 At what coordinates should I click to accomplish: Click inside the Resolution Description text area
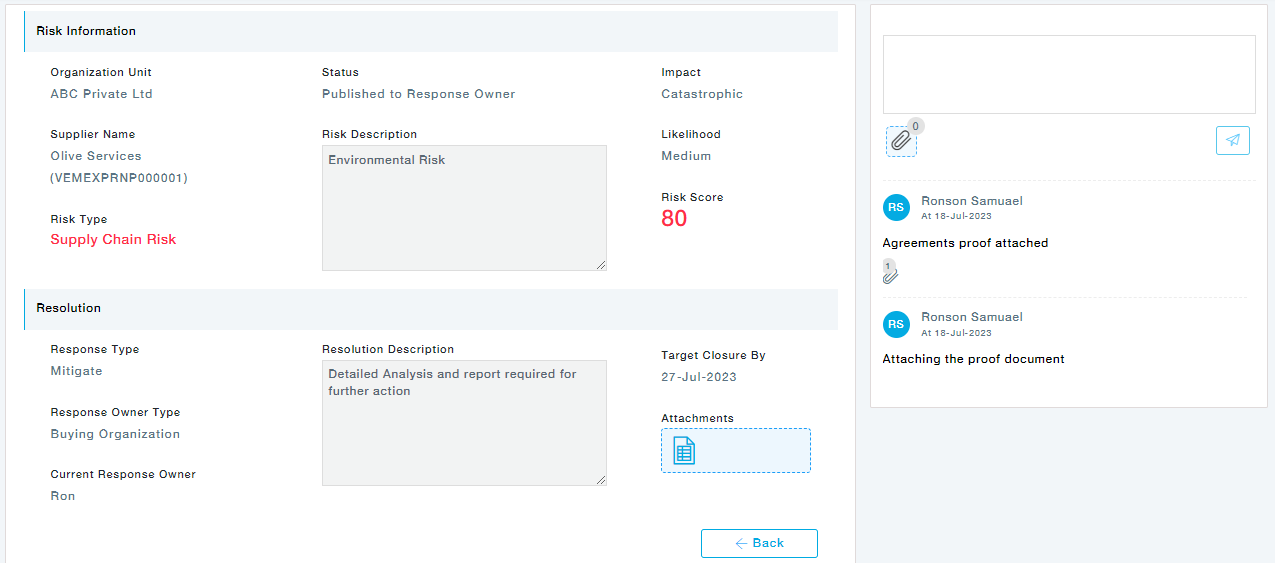[464, 423]
